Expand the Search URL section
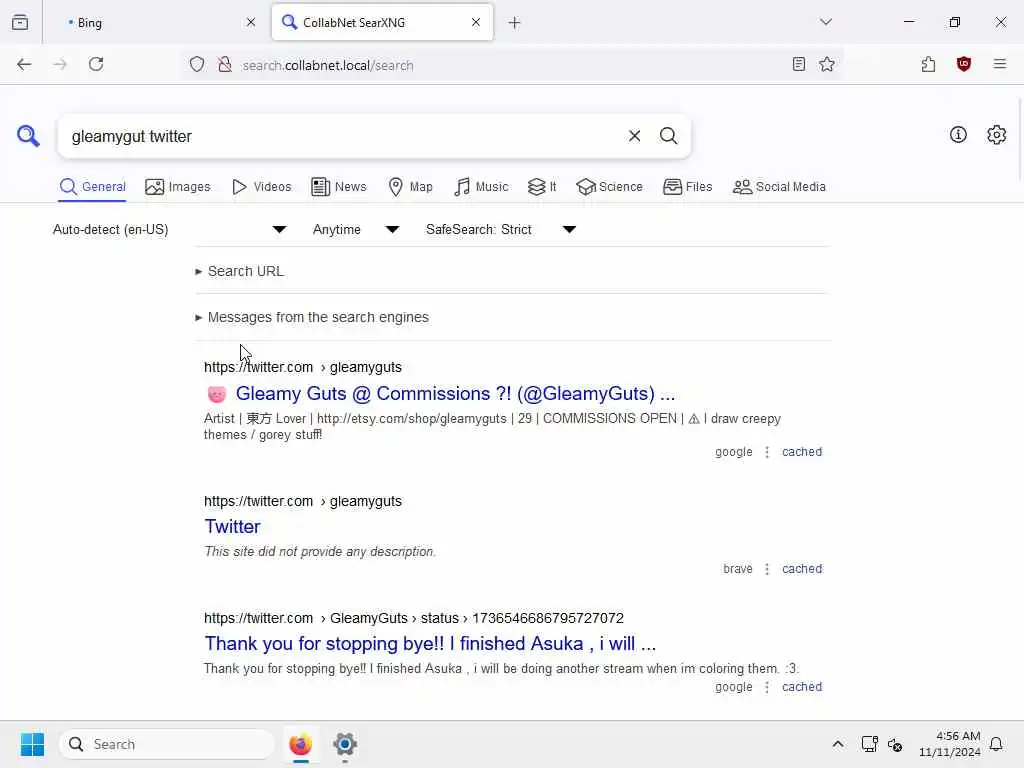 coord(240,271)
